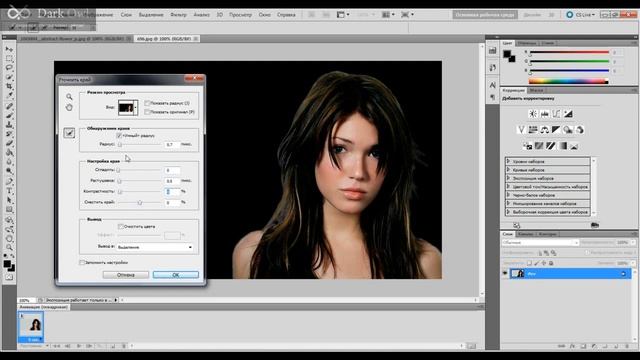This screenshot has height=360, width=640.
Task: Add a Channel Mixer adjustment
Action: tap(580, 130)
